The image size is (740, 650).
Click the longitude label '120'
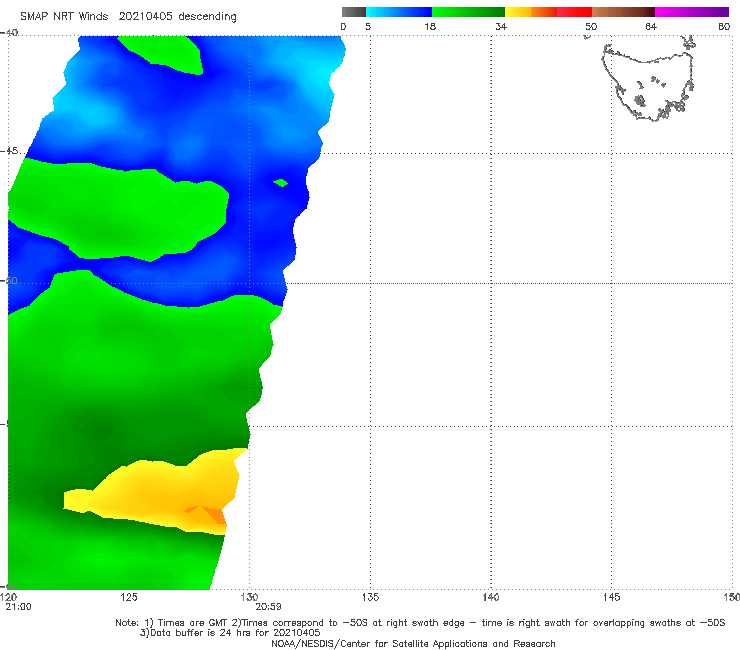(x=9, y=598)
